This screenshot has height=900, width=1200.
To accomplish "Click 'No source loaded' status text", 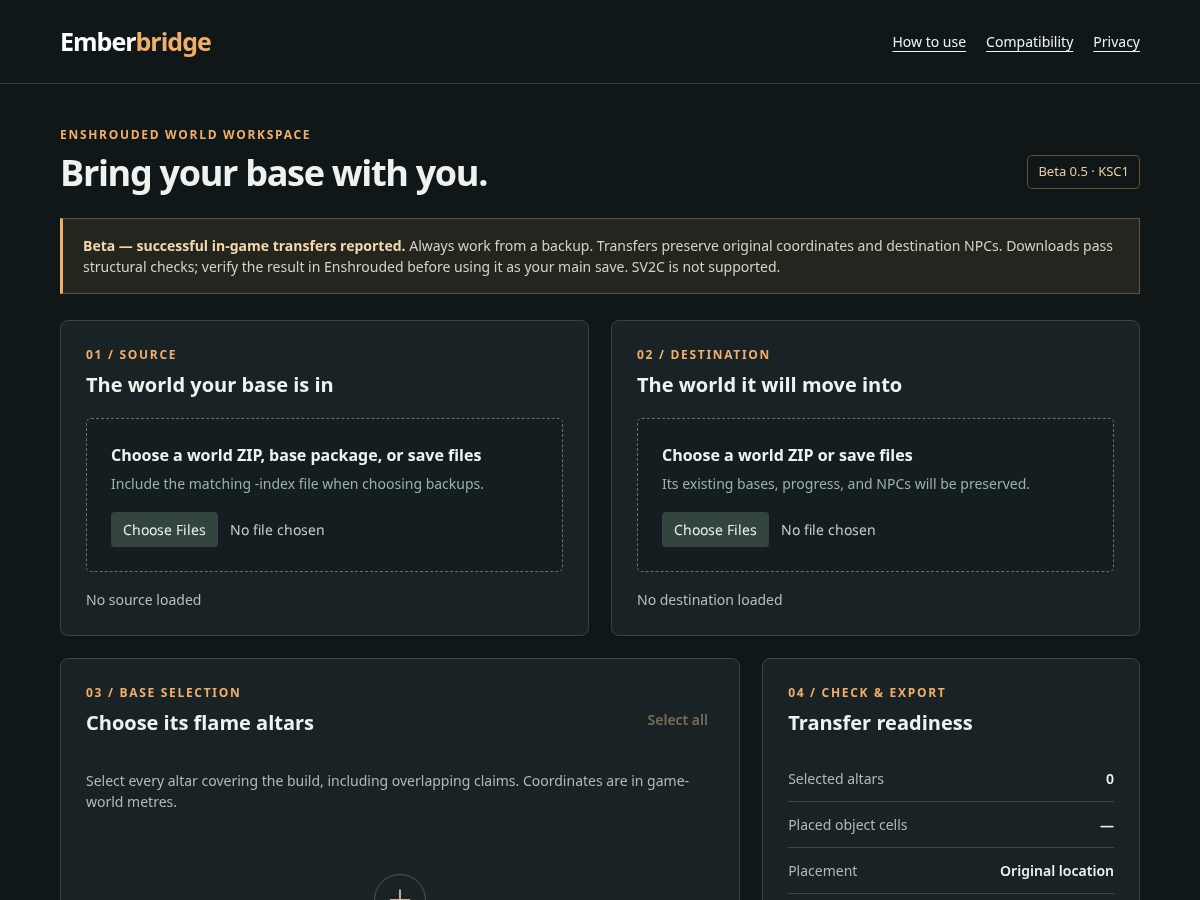I will [143, 600].
